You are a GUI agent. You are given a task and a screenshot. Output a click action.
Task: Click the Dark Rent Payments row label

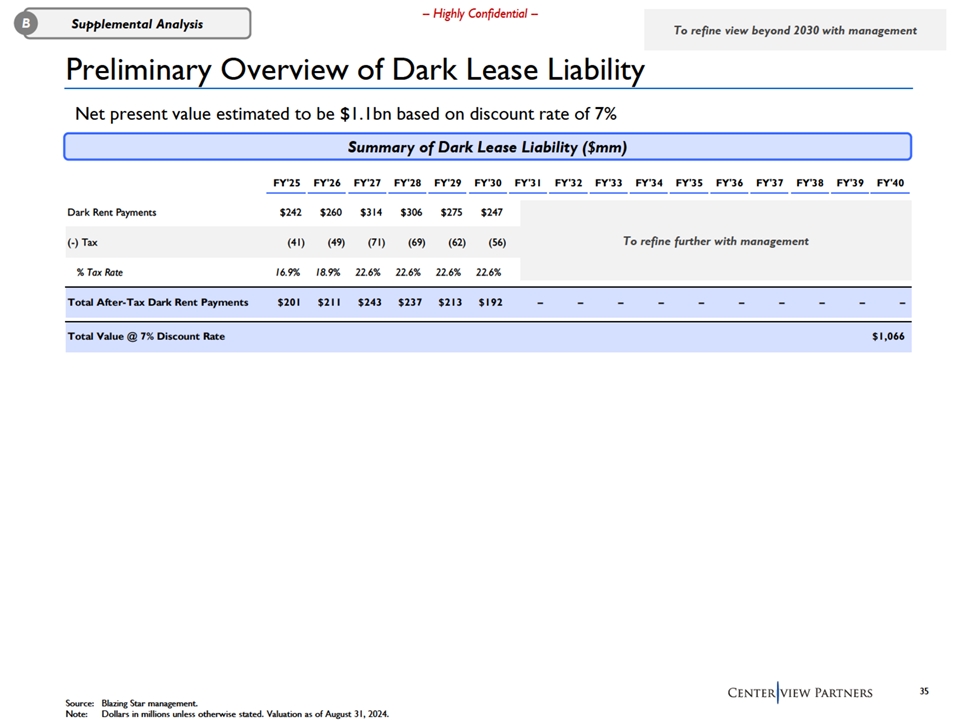coord(112,212)
